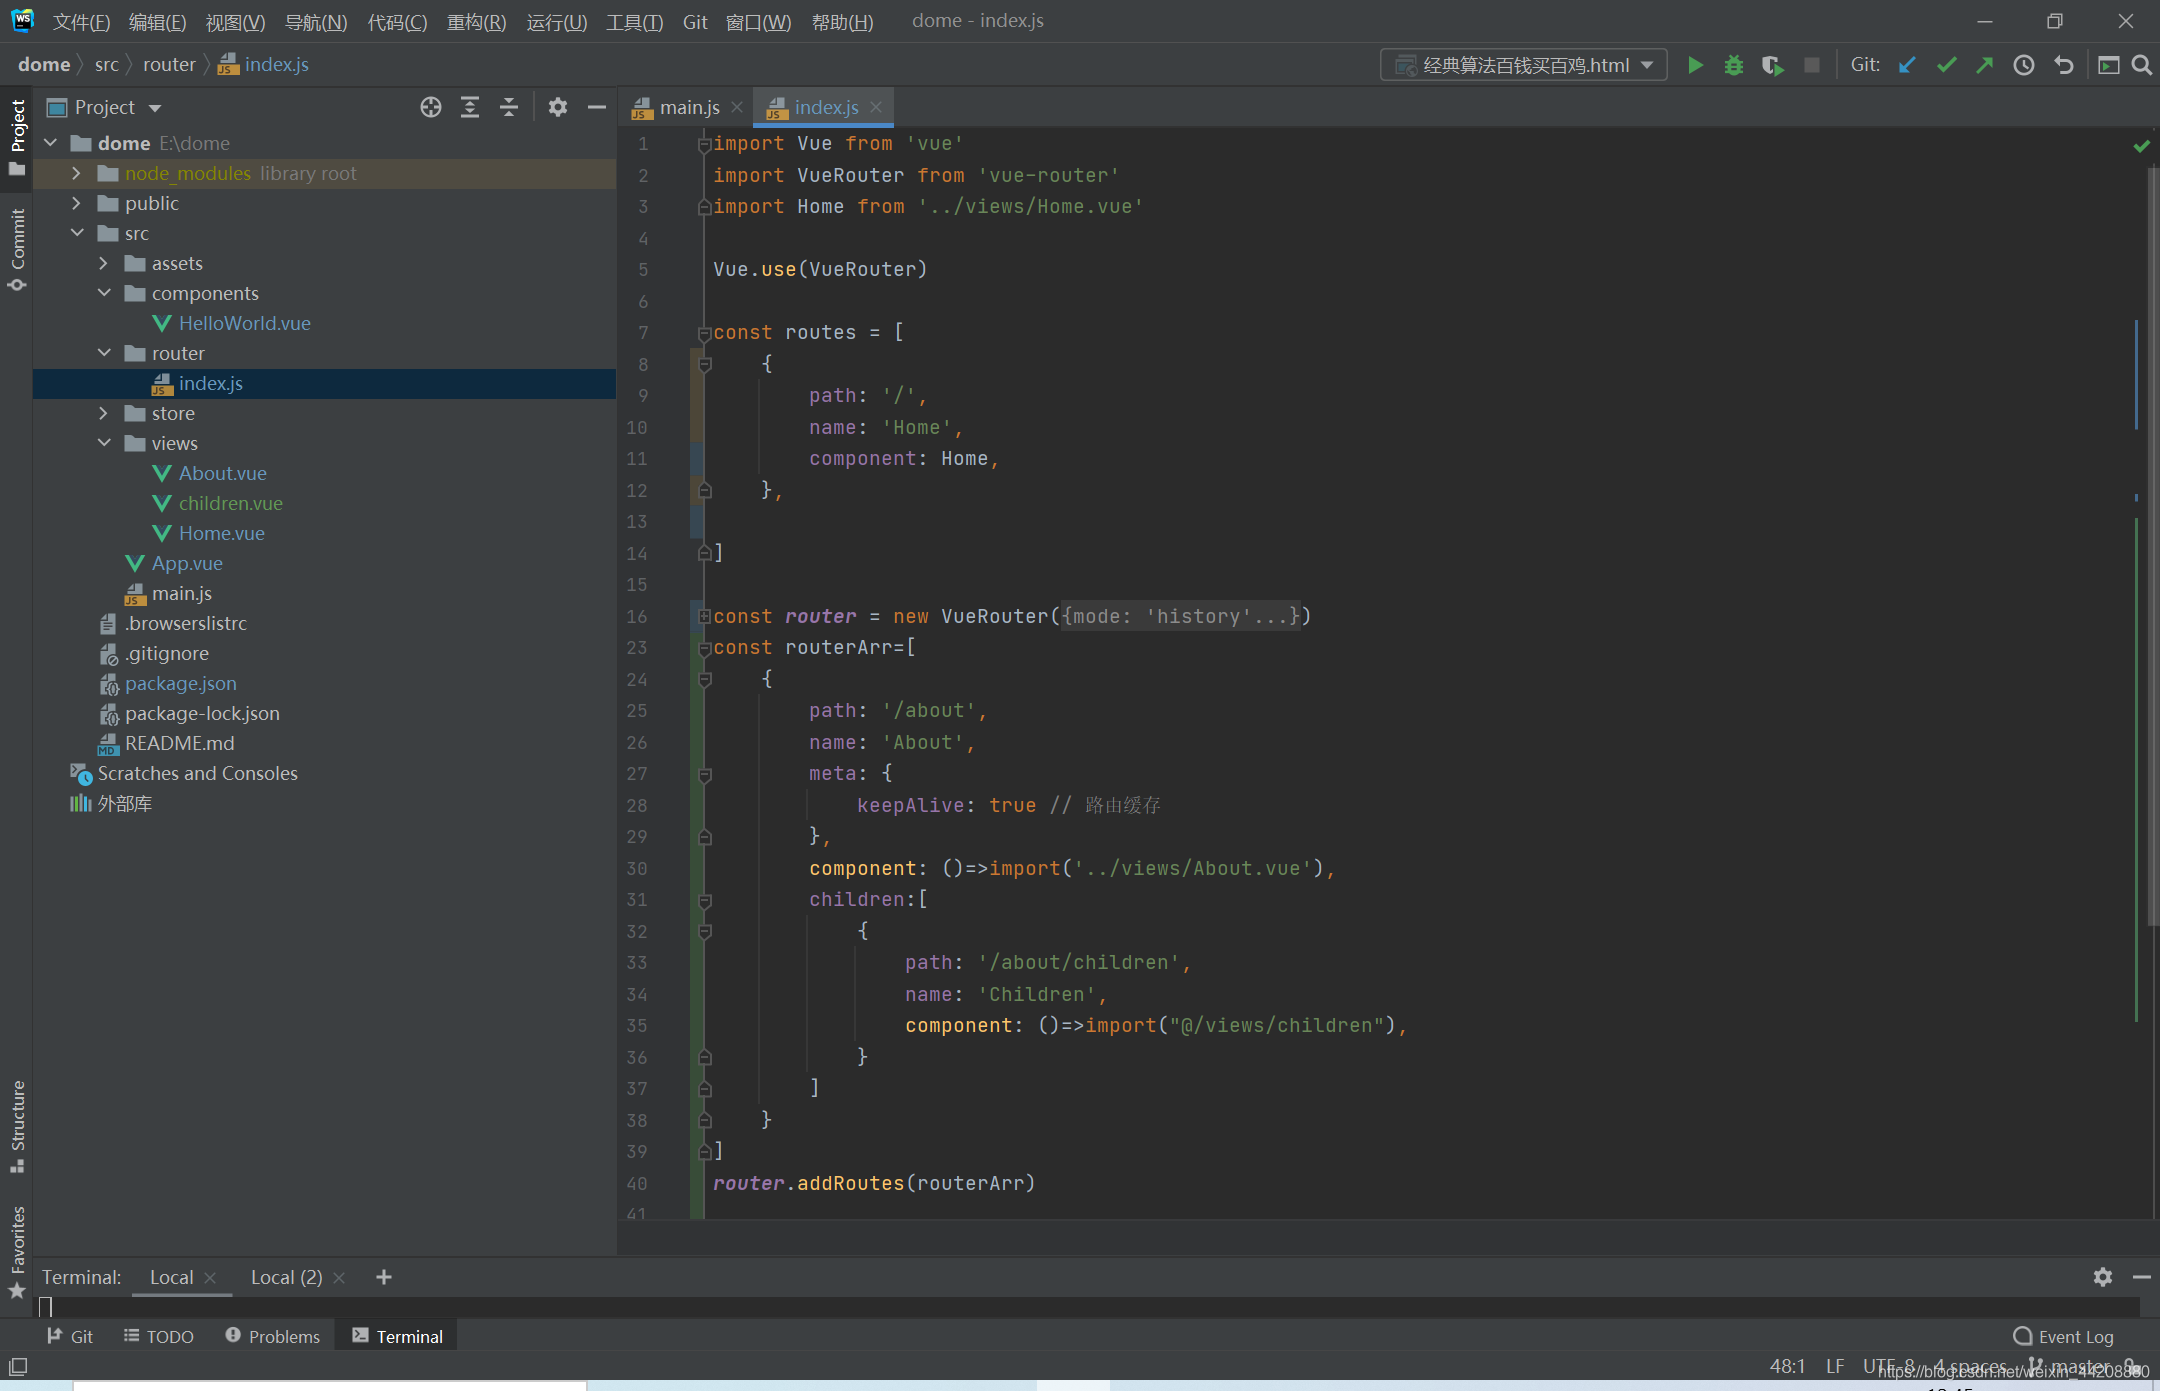The width and height of the screenshot is (2160, 1391).
Task: Click the Debug bug icon
Action: point(1734,65)
